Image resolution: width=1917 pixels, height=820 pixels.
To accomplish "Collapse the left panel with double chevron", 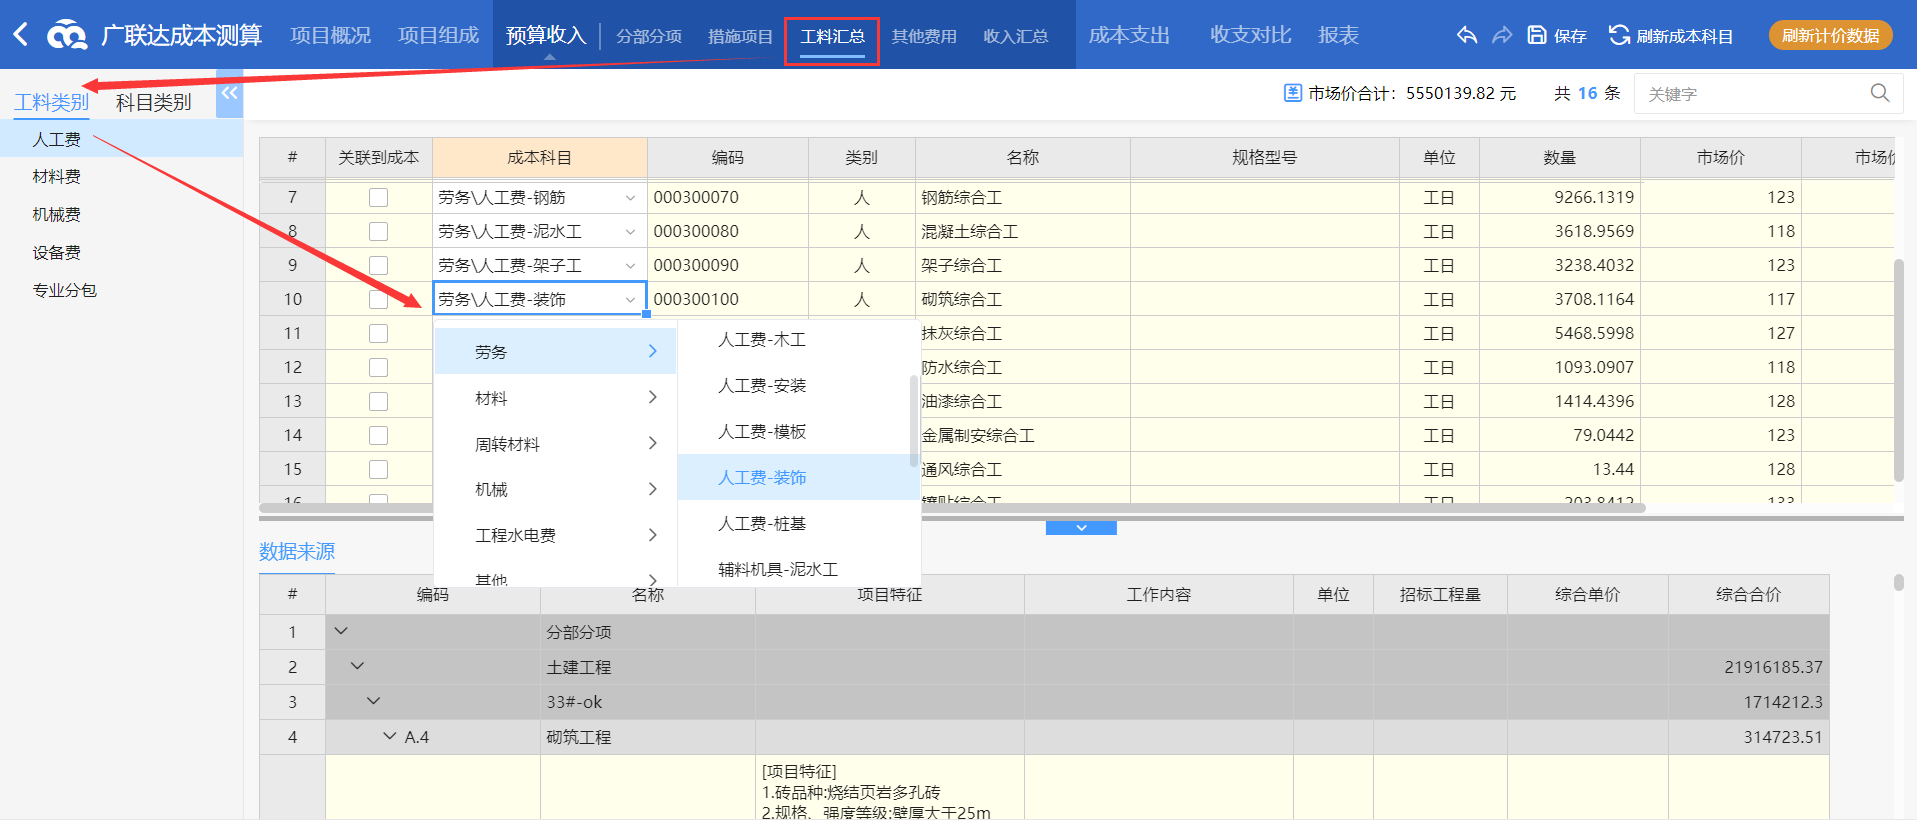I will [230, 93].
